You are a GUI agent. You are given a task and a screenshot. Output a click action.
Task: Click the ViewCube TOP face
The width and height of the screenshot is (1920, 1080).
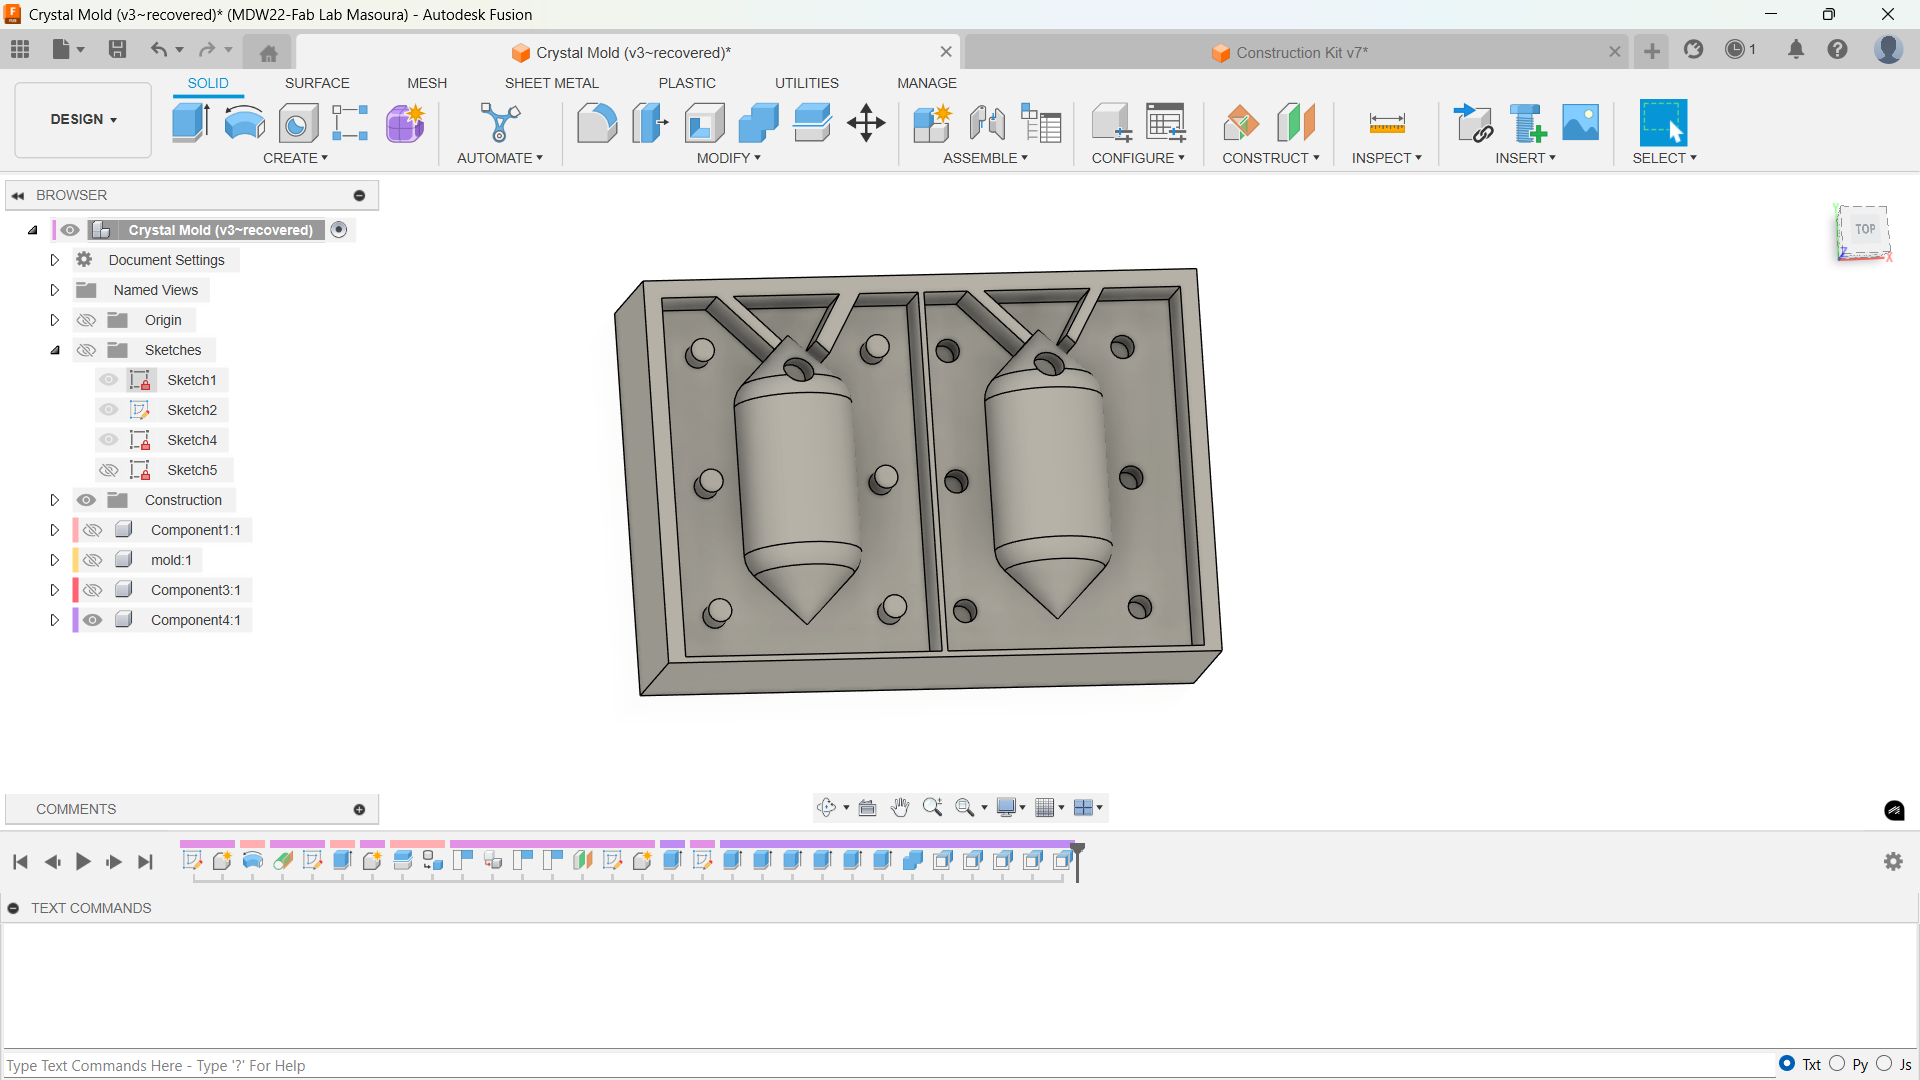tap(1865, 229)
